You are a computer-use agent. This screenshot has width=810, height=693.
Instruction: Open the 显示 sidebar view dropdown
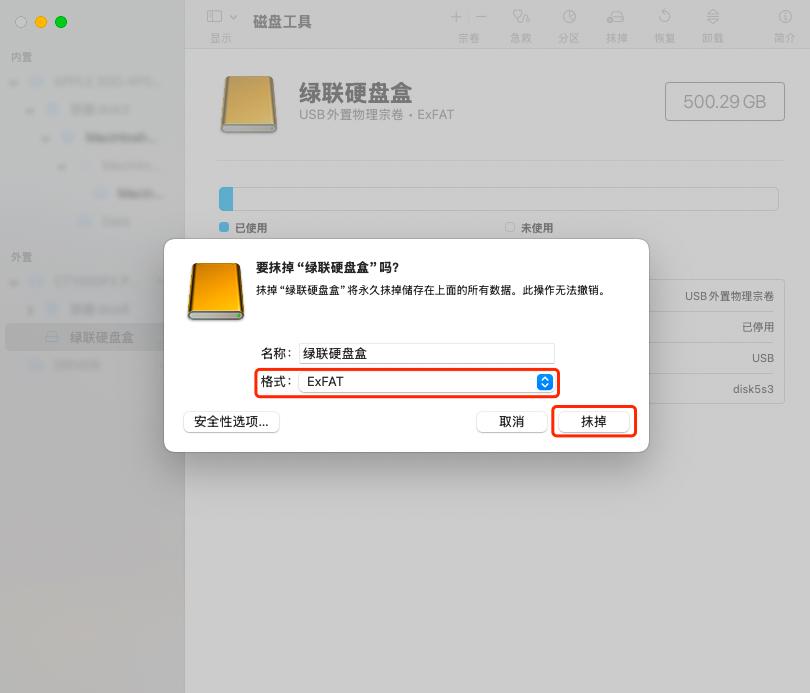point(220,17)
